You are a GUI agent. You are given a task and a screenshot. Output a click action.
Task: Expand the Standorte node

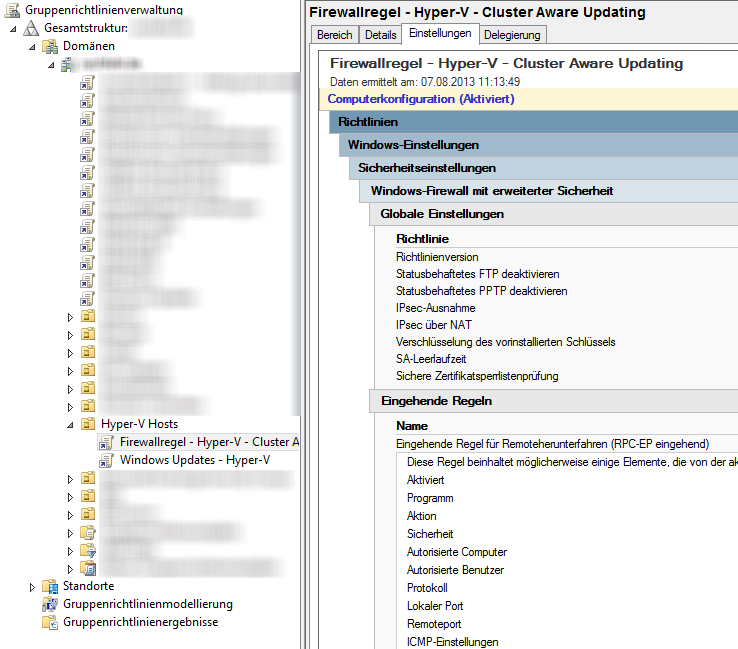point(32,587)
